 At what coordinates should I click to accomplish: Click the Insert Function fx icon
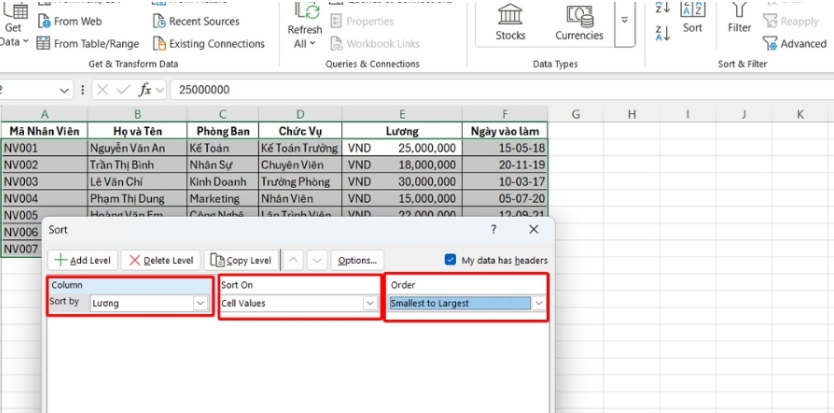pyautogui.click(x=145, y=90)
